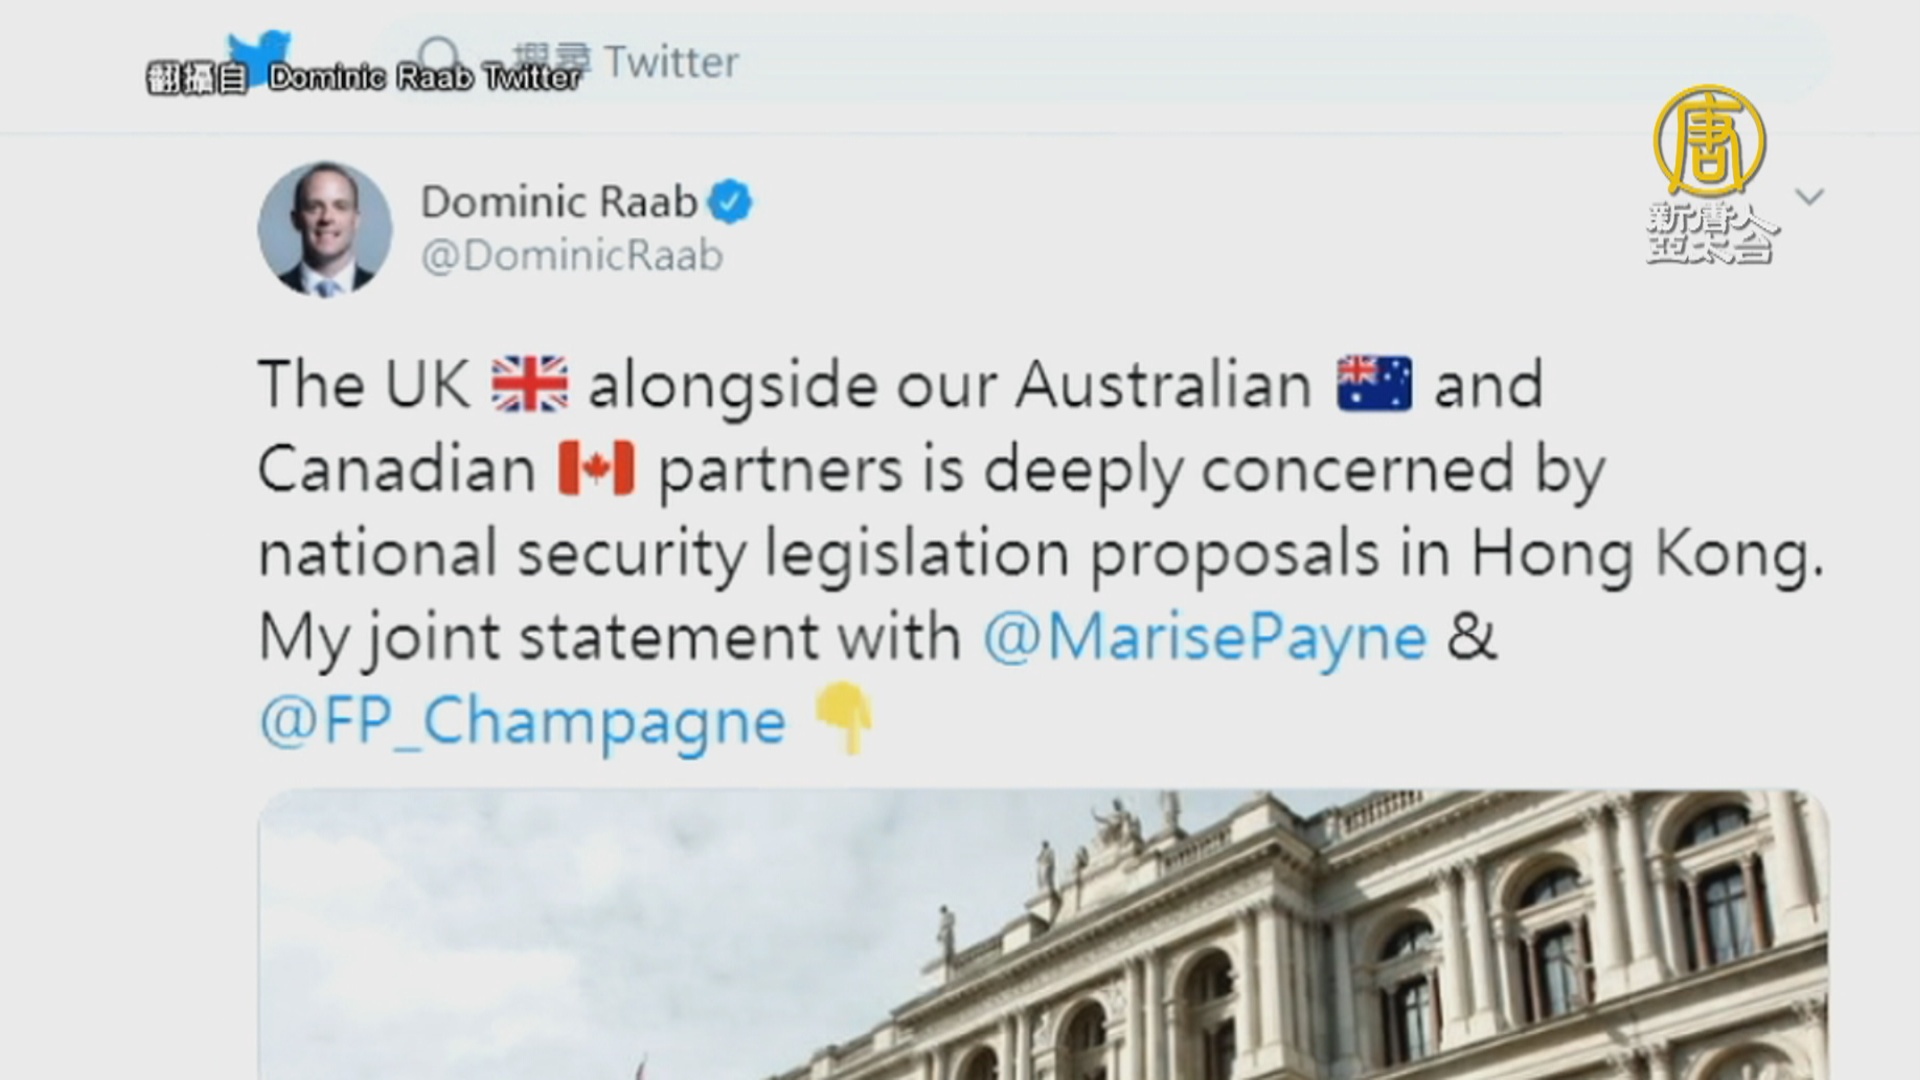1920x1080 pixels.
Task: Open the @DominicRaab handle link
Action: click(571, 257)
